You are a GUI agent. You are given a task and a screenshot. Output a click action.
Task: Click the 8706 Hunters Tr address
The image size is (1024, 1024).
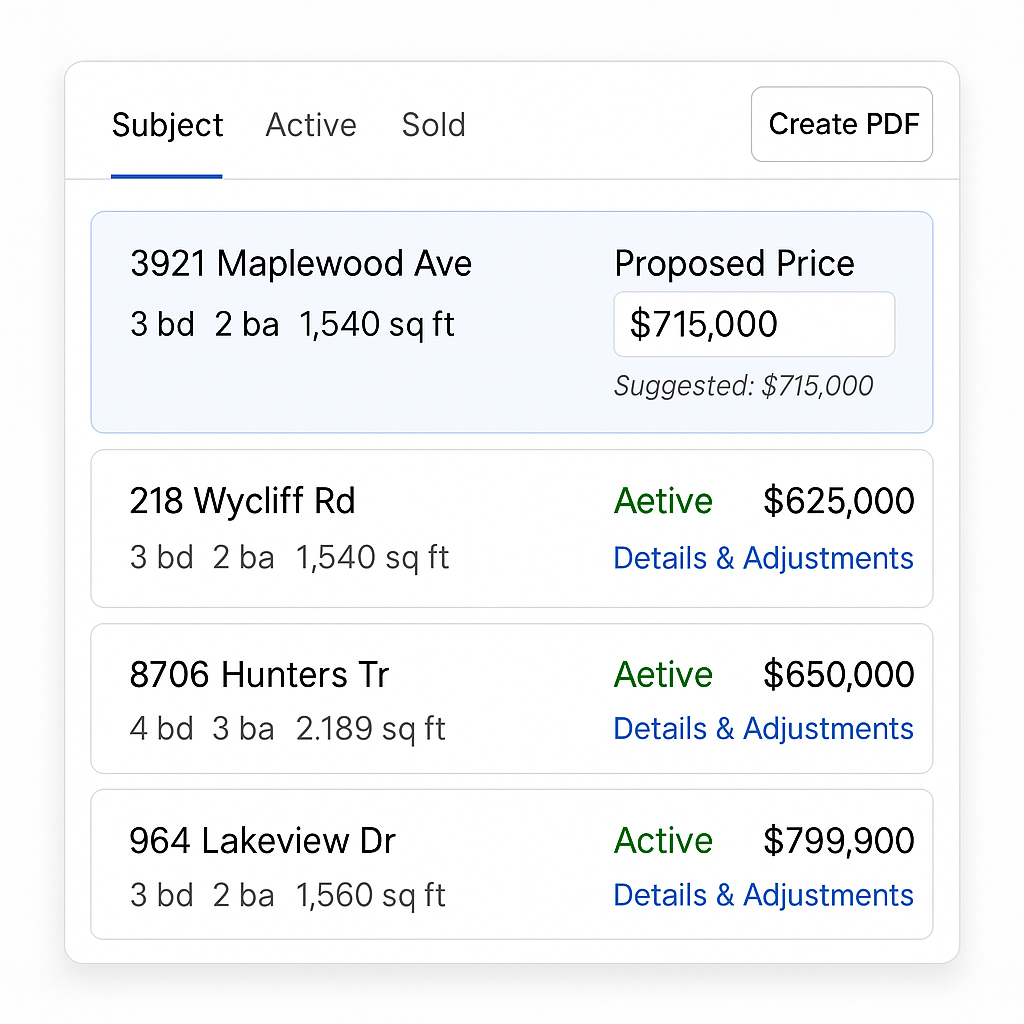point(259,675)
